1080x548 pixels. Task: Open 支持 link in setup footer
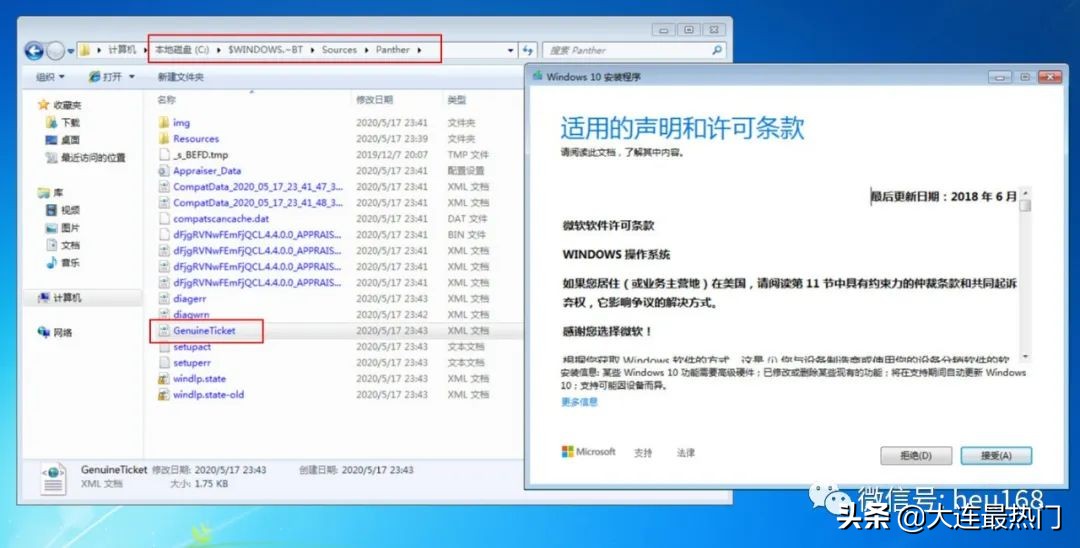[643, 453]
